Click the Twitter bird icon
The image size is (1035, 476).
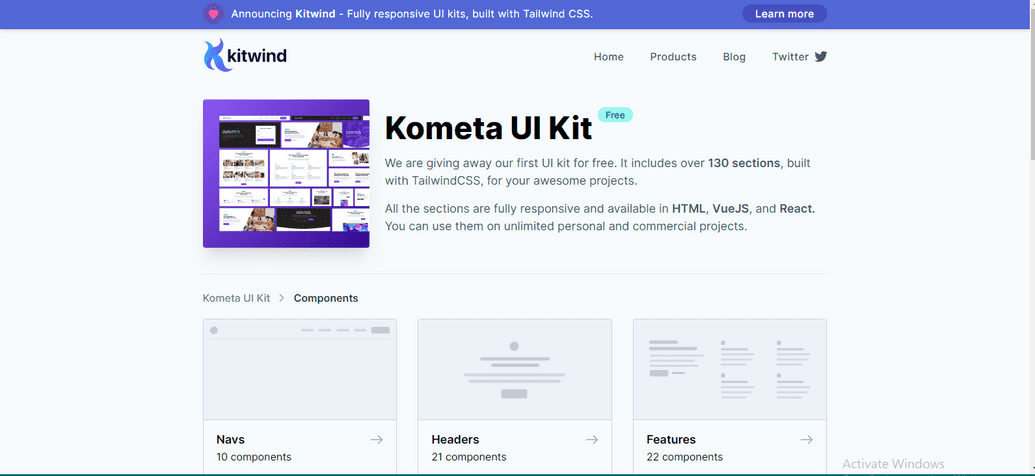point(820,57)
